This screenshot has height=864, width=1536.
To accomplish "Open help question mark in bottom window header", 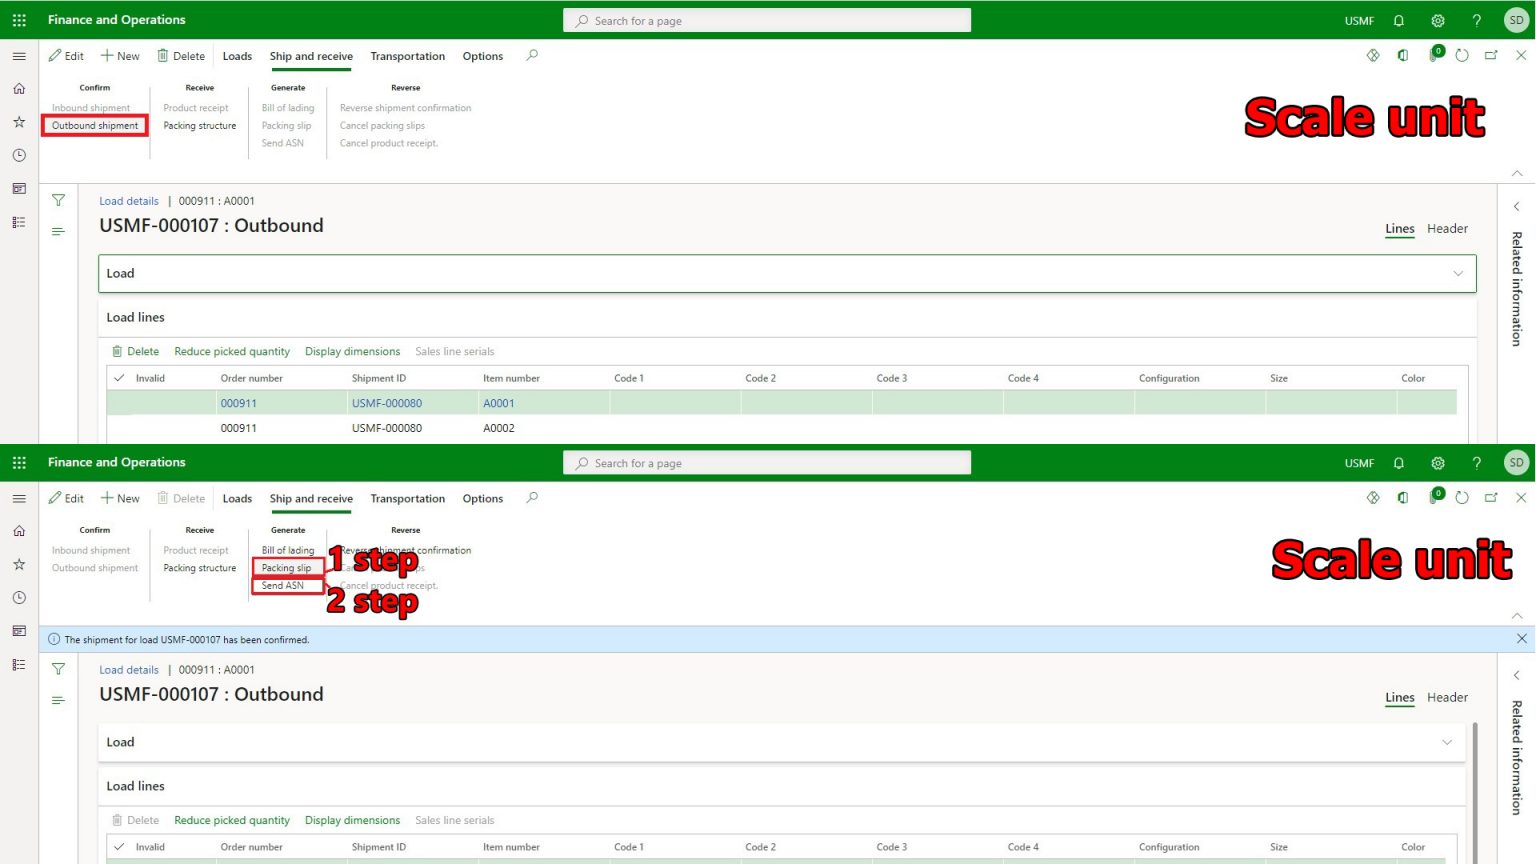I will (x=1477, y=463).
